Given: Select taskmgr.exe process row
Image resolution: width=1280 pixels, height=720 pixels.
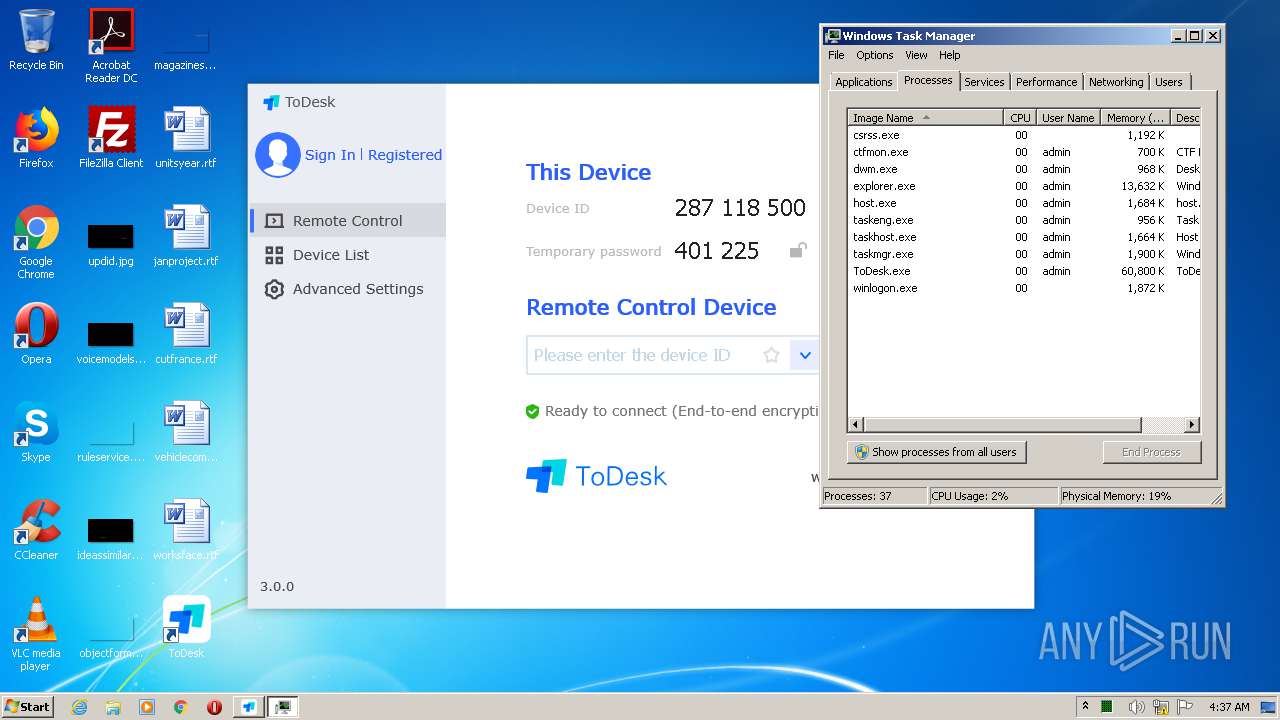Looking at the screenshot, I should pyautogui.click(x=1024, y=254).
